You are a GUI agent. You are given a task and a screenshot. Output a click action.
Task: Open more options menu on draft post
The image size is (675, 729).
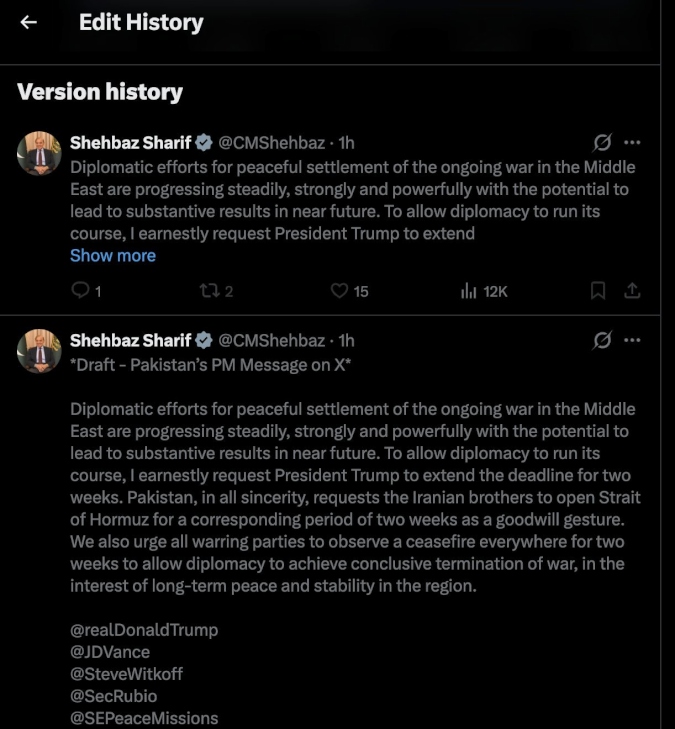pyautogui.click(x=632, y=341)
